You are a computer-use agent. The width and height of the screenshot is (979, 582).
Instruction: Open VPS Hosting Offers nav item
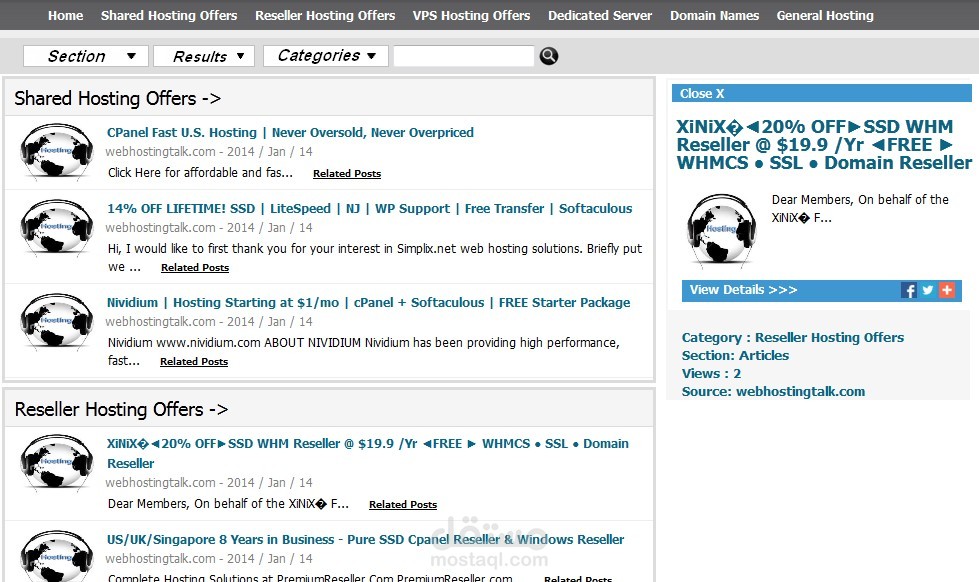click(x=471, y=16)
